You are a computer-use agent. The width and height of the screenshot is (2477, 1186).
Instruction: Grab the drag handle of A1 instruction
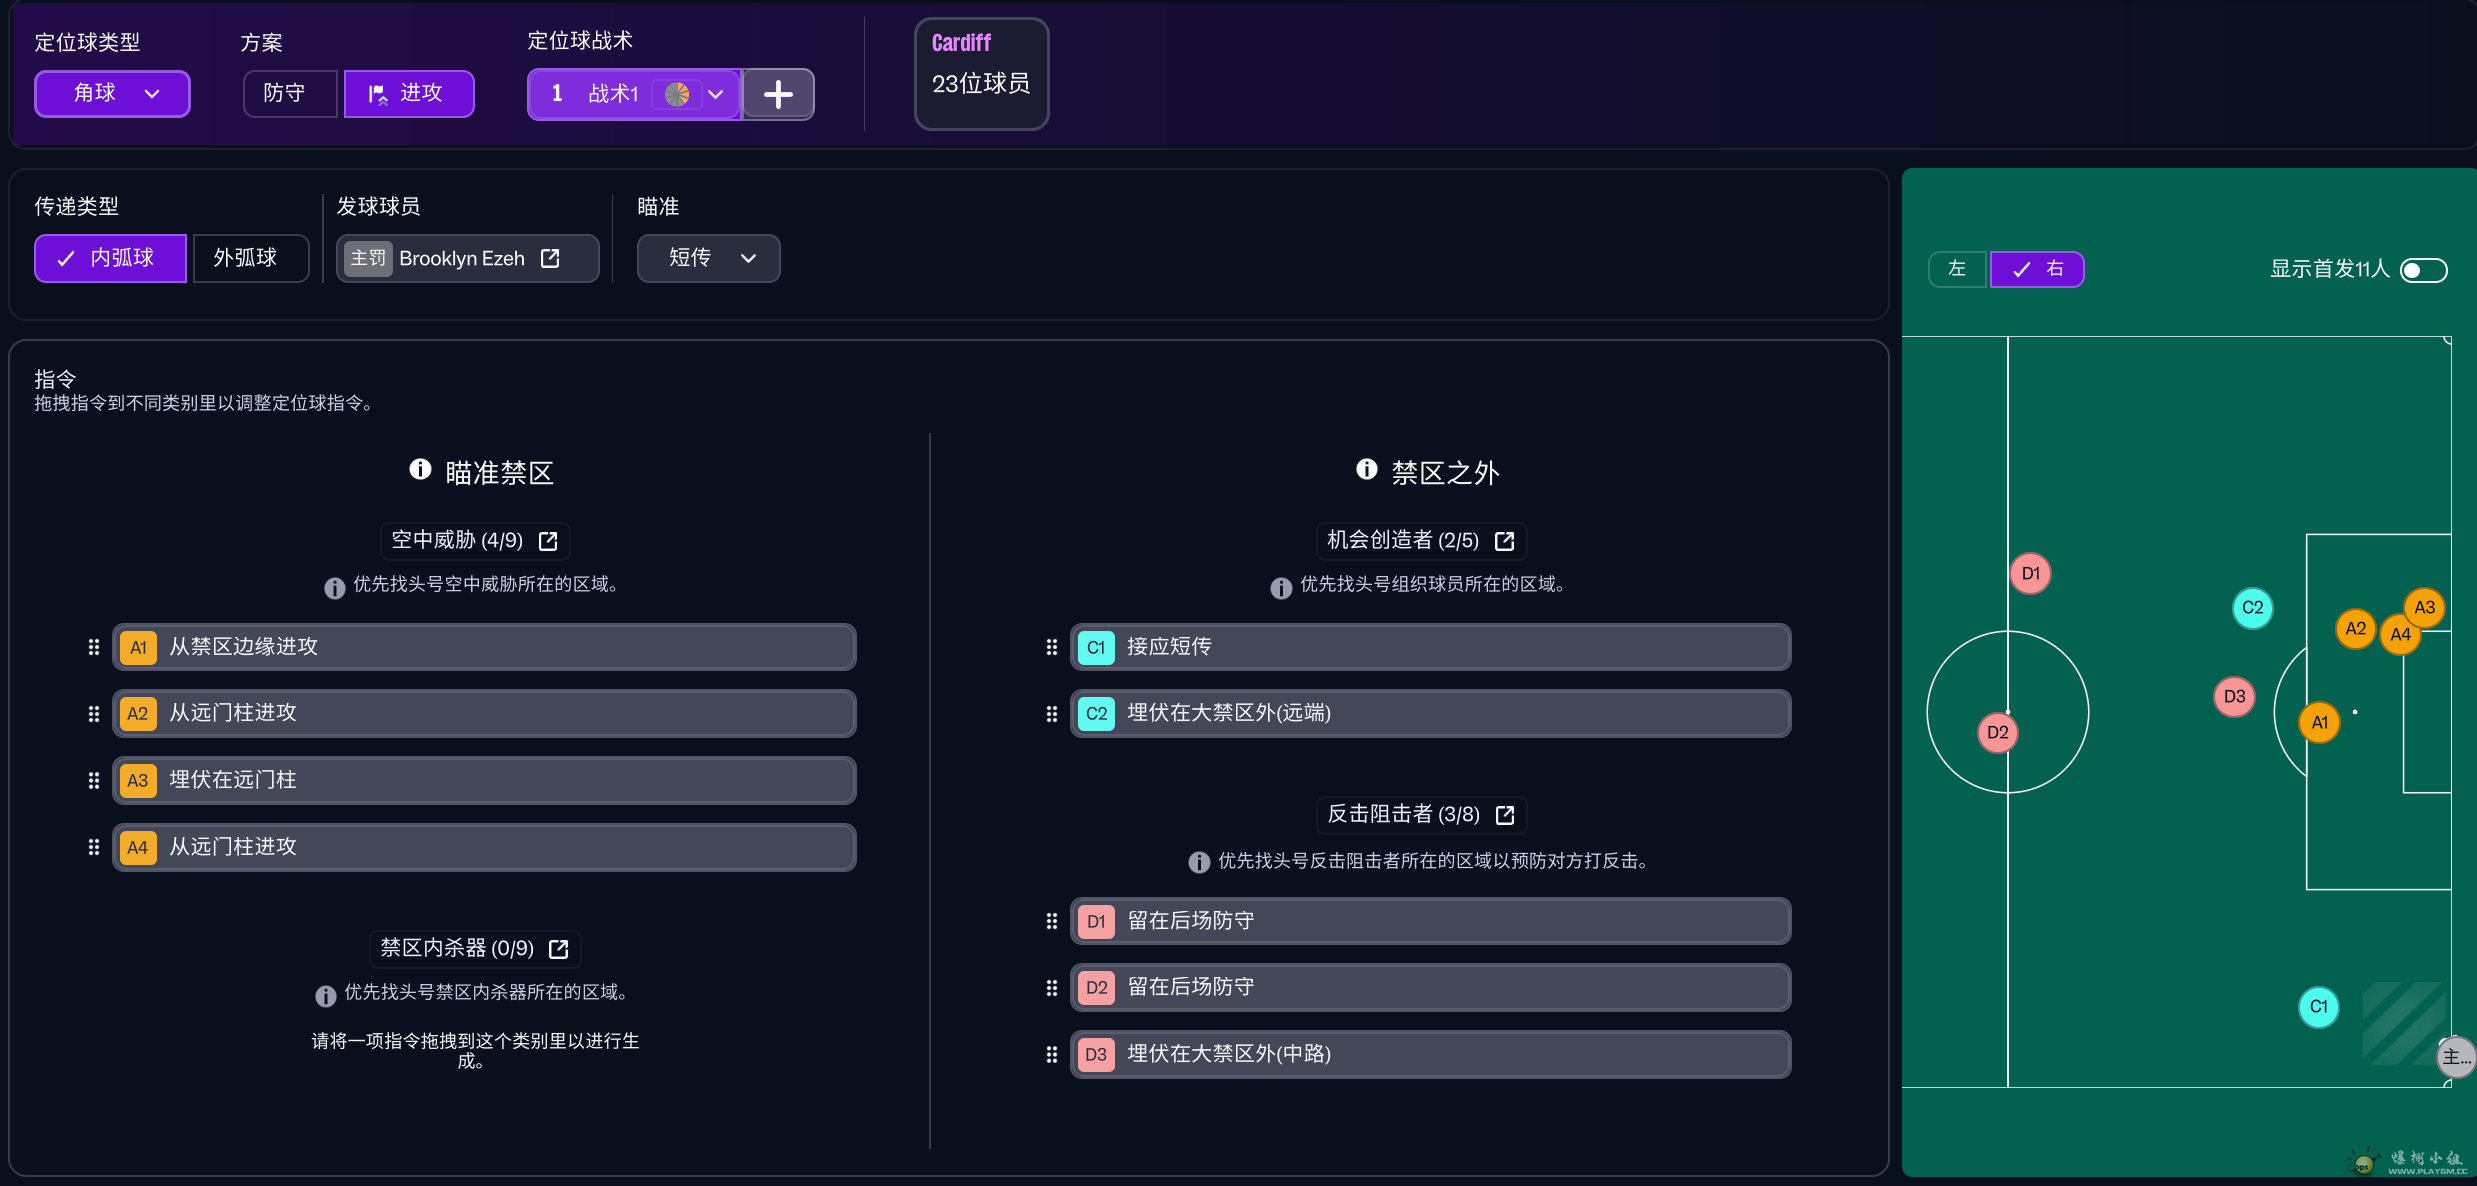coord(94,647)
